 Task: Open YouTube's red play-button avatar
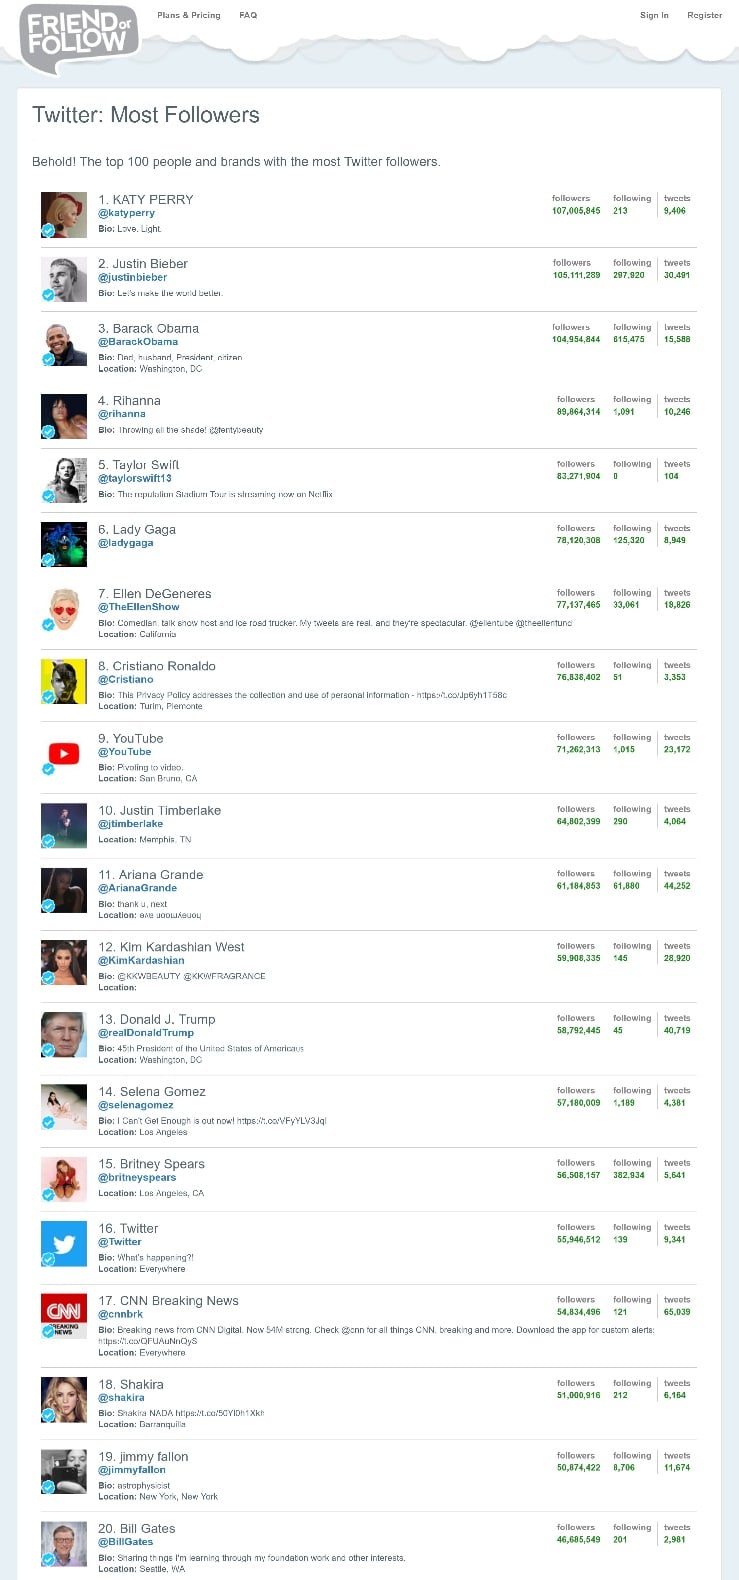(x=64, y=754)
